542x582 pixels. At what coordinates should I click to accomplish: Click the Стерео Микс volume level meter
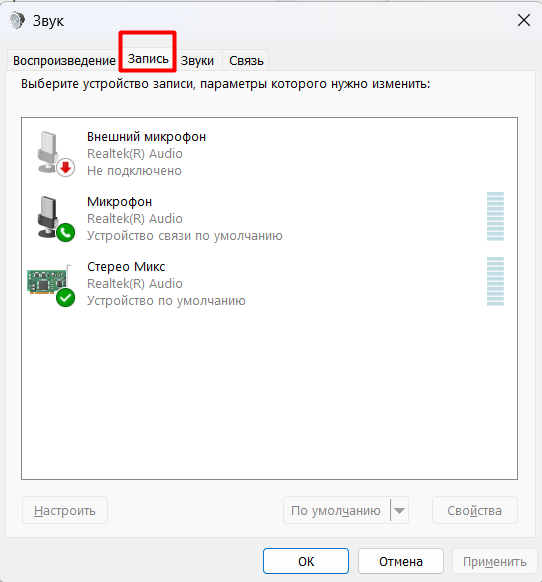(x=495, y=281)
